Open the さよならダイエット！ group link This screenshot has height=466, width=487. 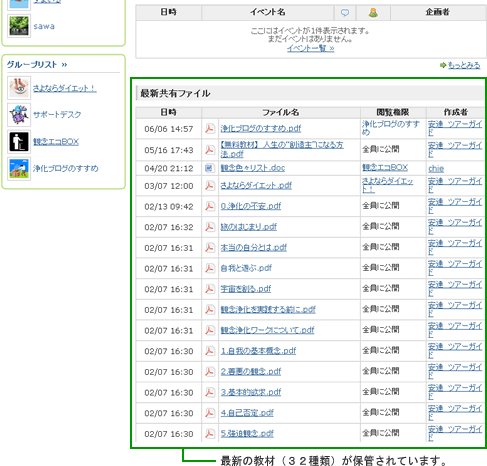click(65, 88)
